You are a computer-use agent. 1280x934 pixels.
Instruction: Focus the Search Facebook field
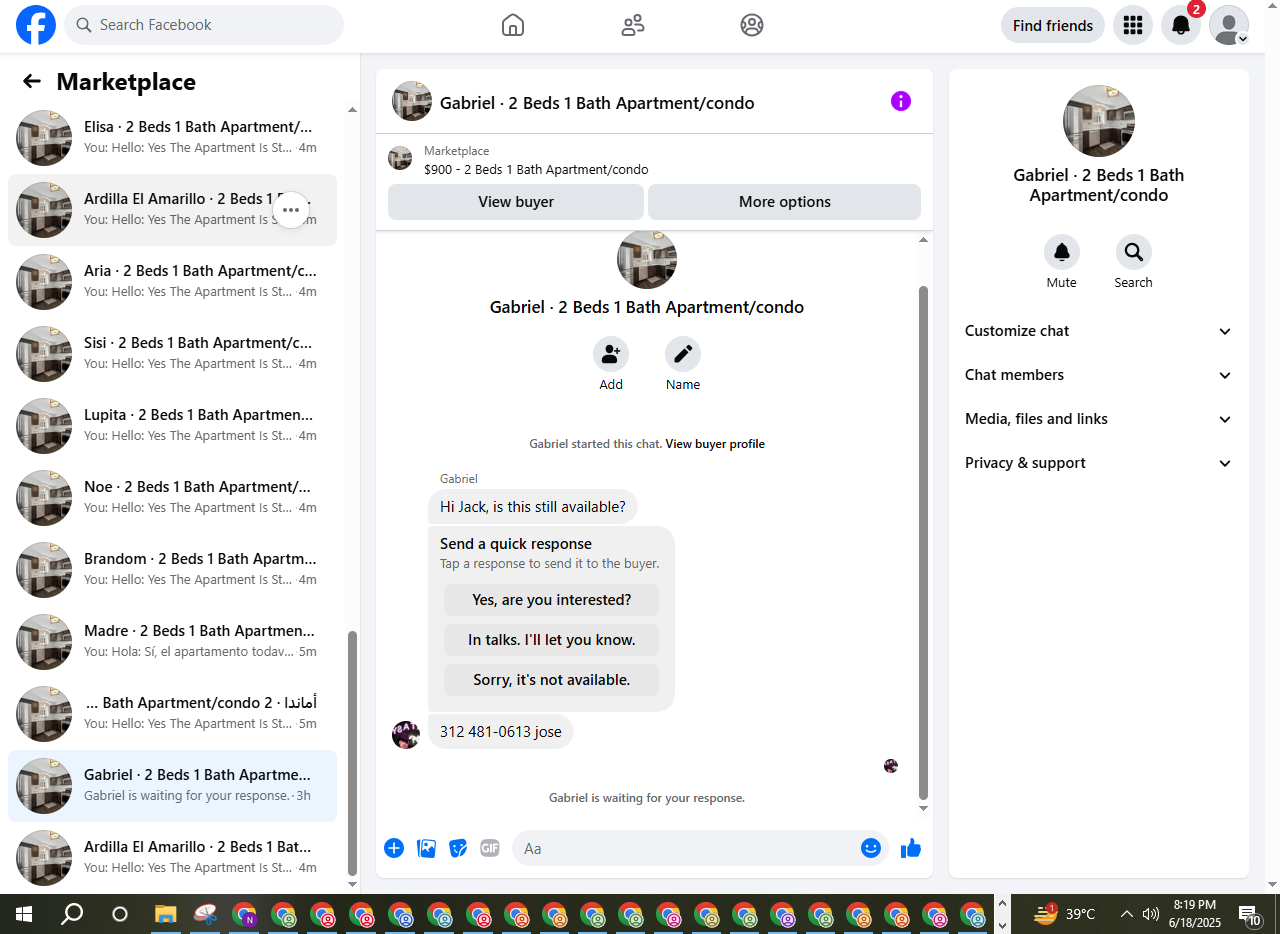(x=204, y=25)
